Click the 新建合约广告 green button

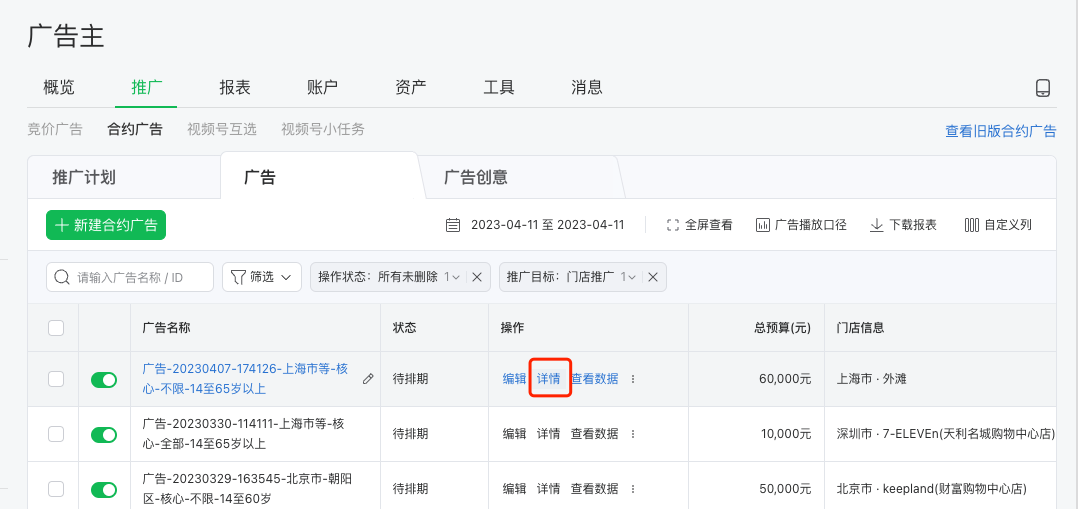(x=106, y=225)
